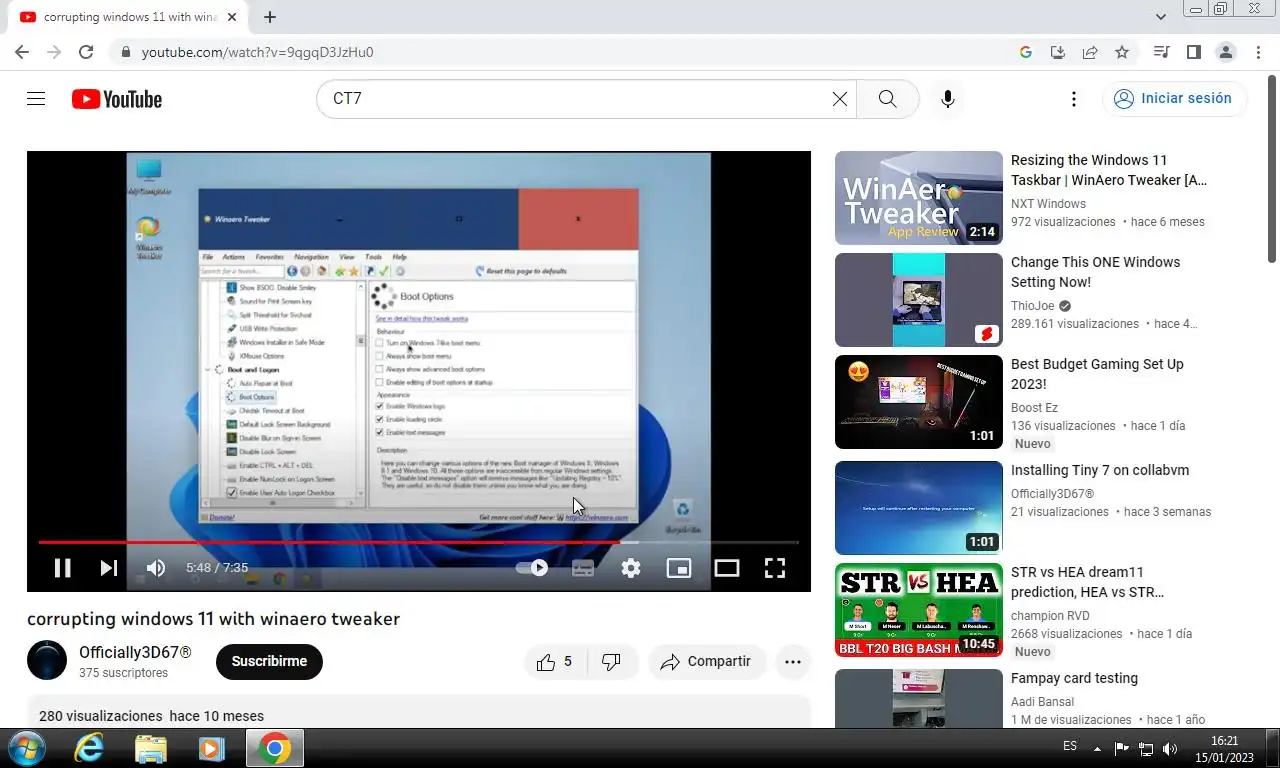Viewport: 1280px width, 768px height.
Task: Open media controls in Chrome toolbar
Action: (1161, 52)
